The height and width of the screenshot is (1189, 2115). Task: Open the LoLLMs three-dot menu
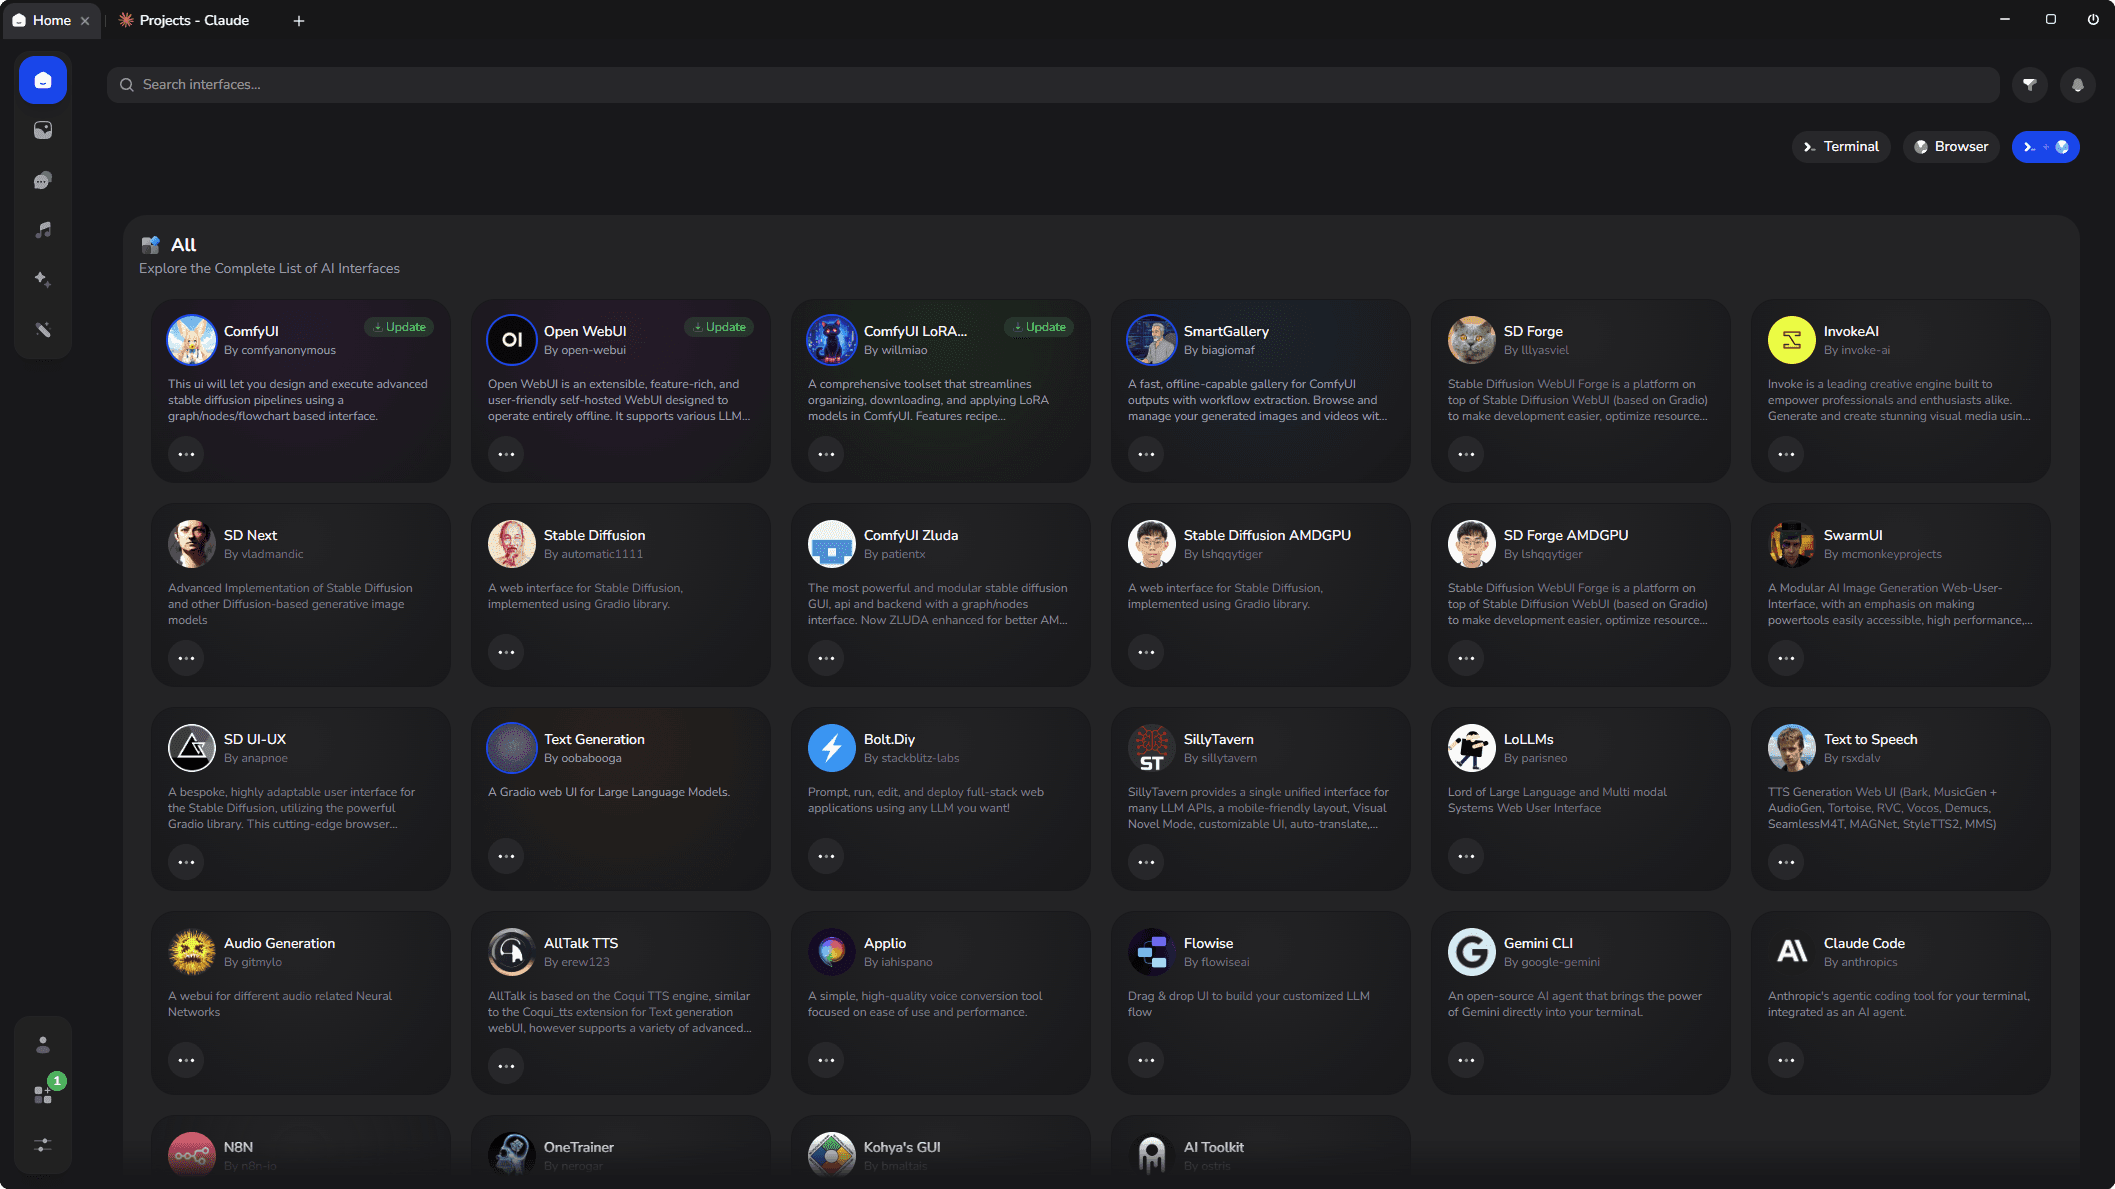1466,856
